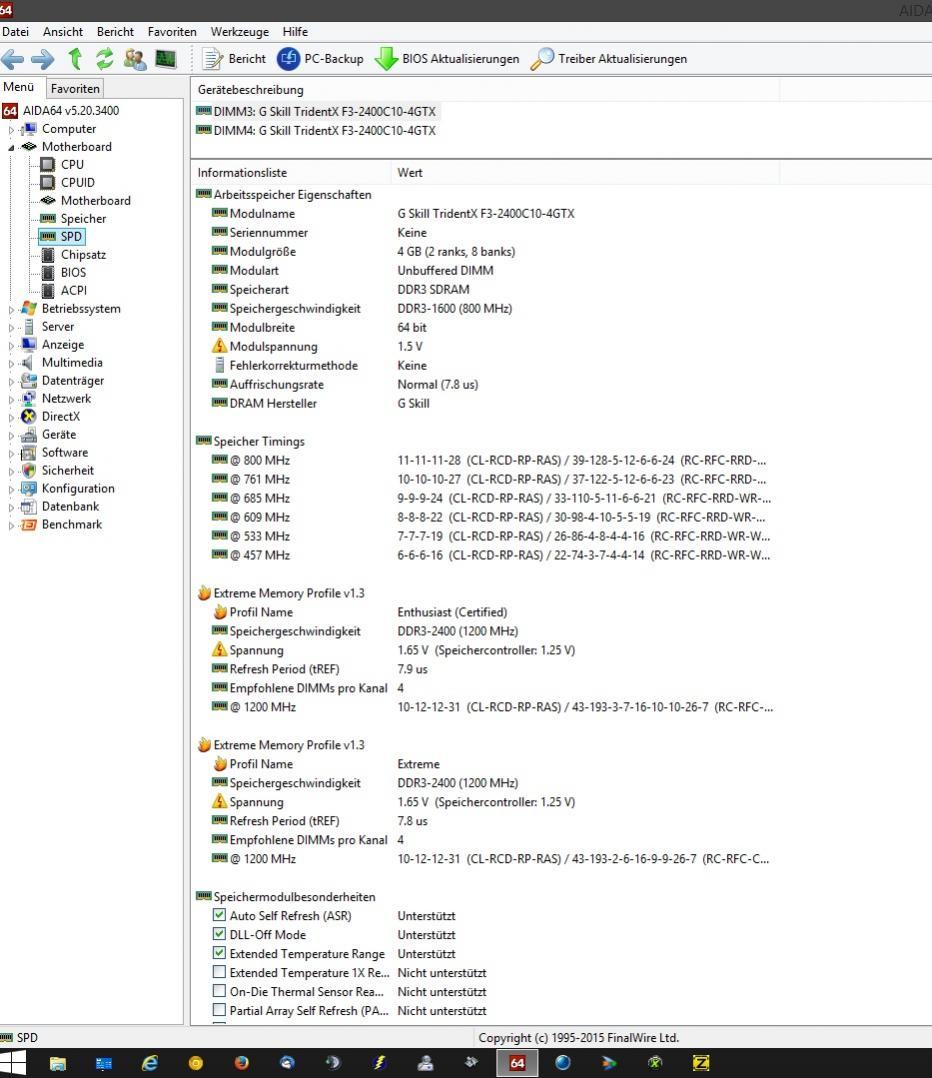Image resolution: width=932 pixels, height=1078 pixels.
Task: Switch to the Menü tab
Action: (19, 87)
